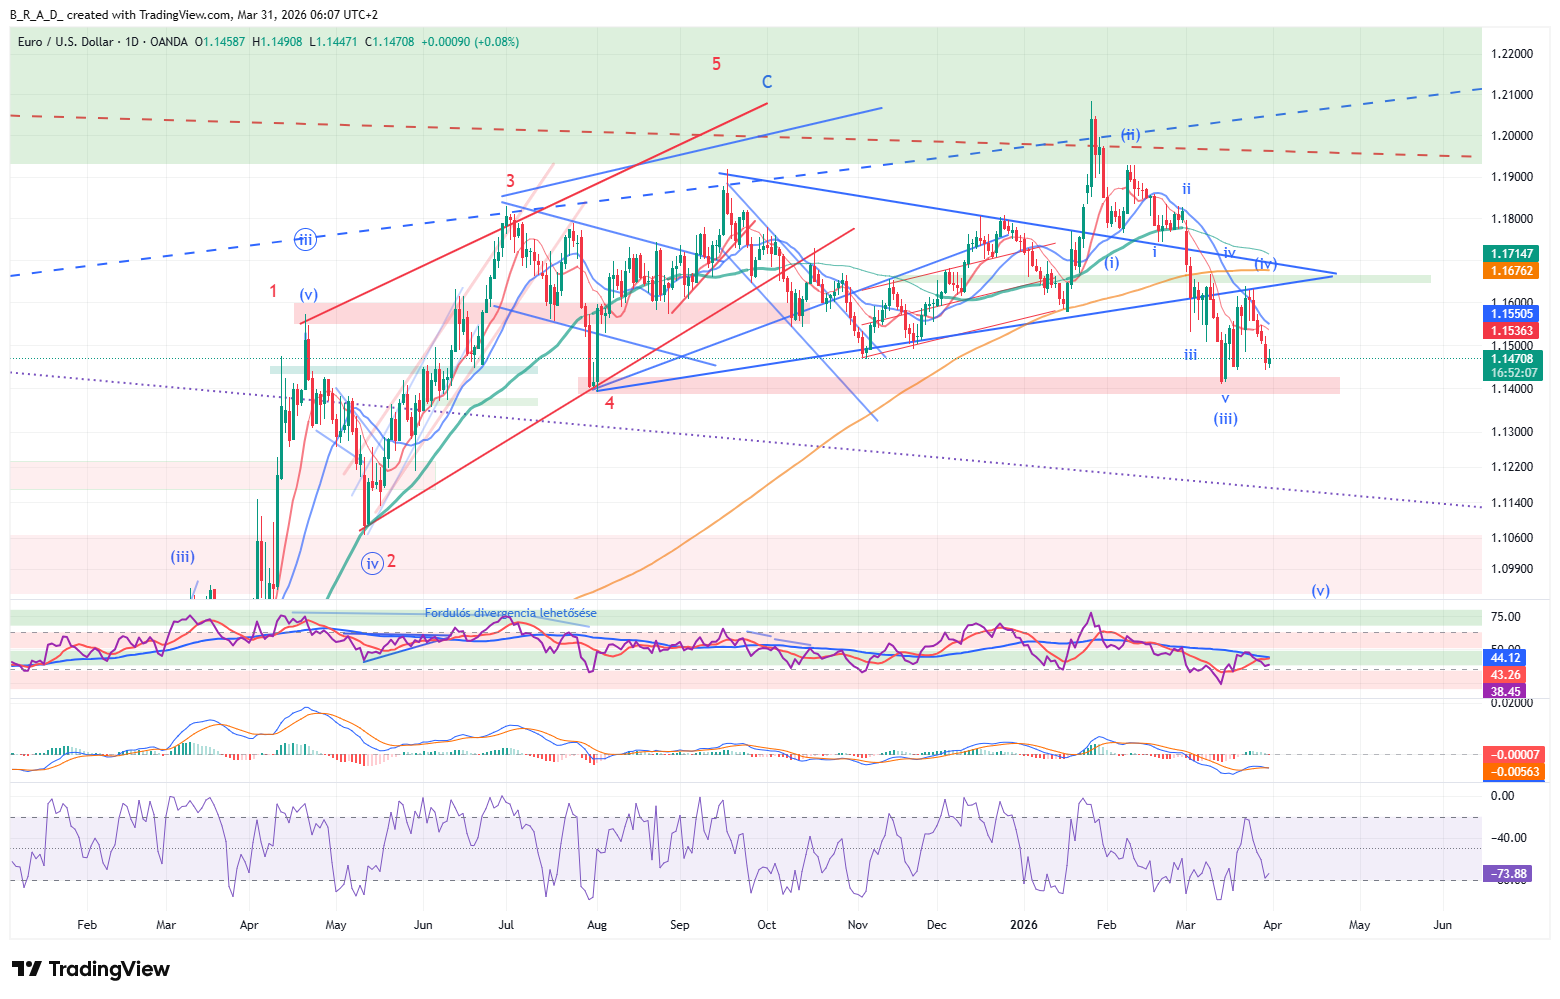1560x999 pixels.
Task: Click the current price 1.14708 label
Action: point(1511,358)
